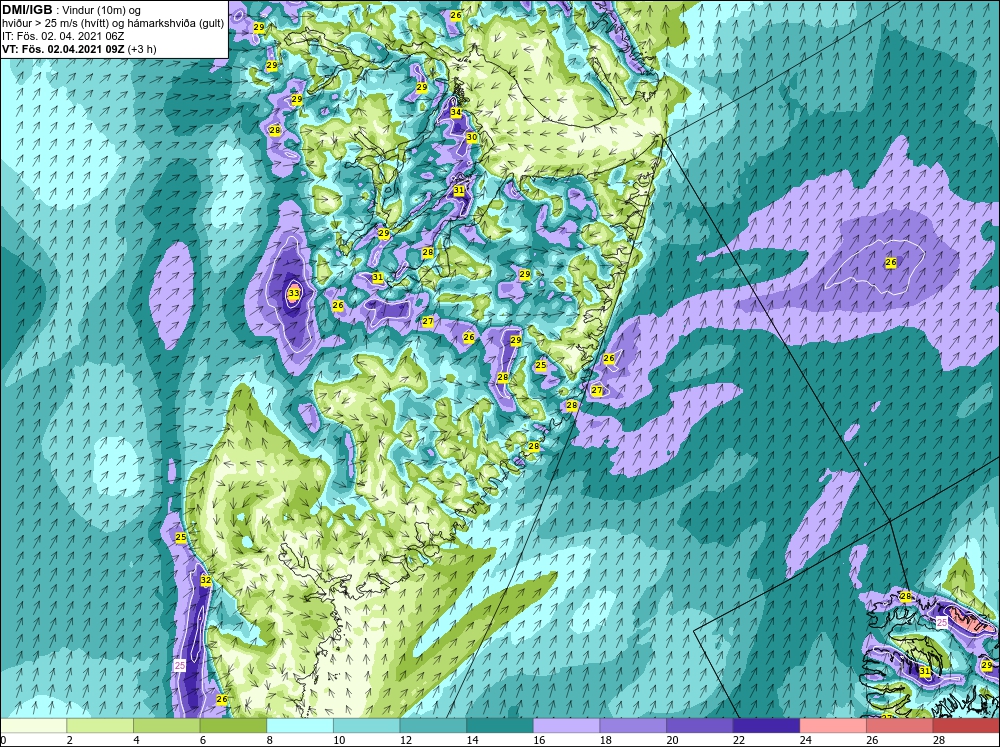Choose the red legend swatch above 28 m/s
The image size is (1000, 747).
(966, 726)
